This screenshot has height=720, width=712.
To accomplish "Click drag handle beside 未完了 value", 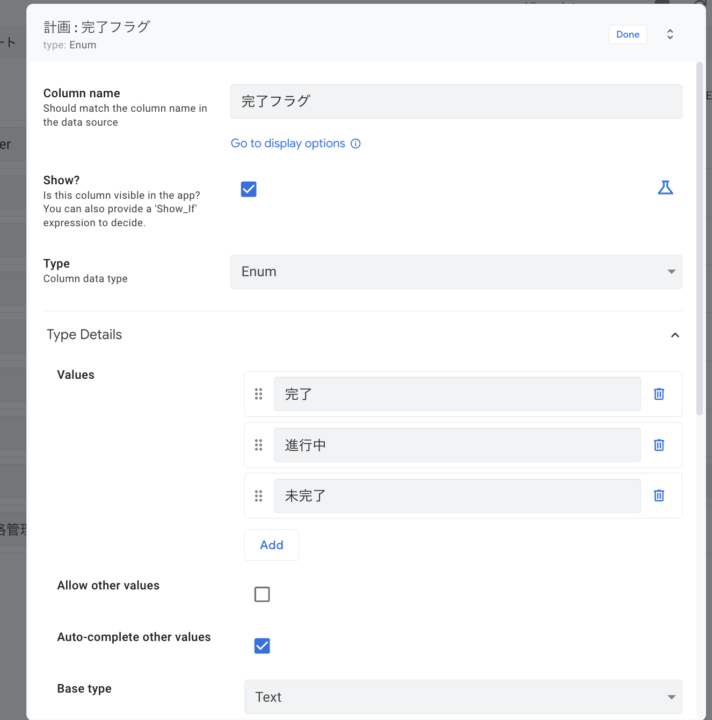I will point(259,495).
